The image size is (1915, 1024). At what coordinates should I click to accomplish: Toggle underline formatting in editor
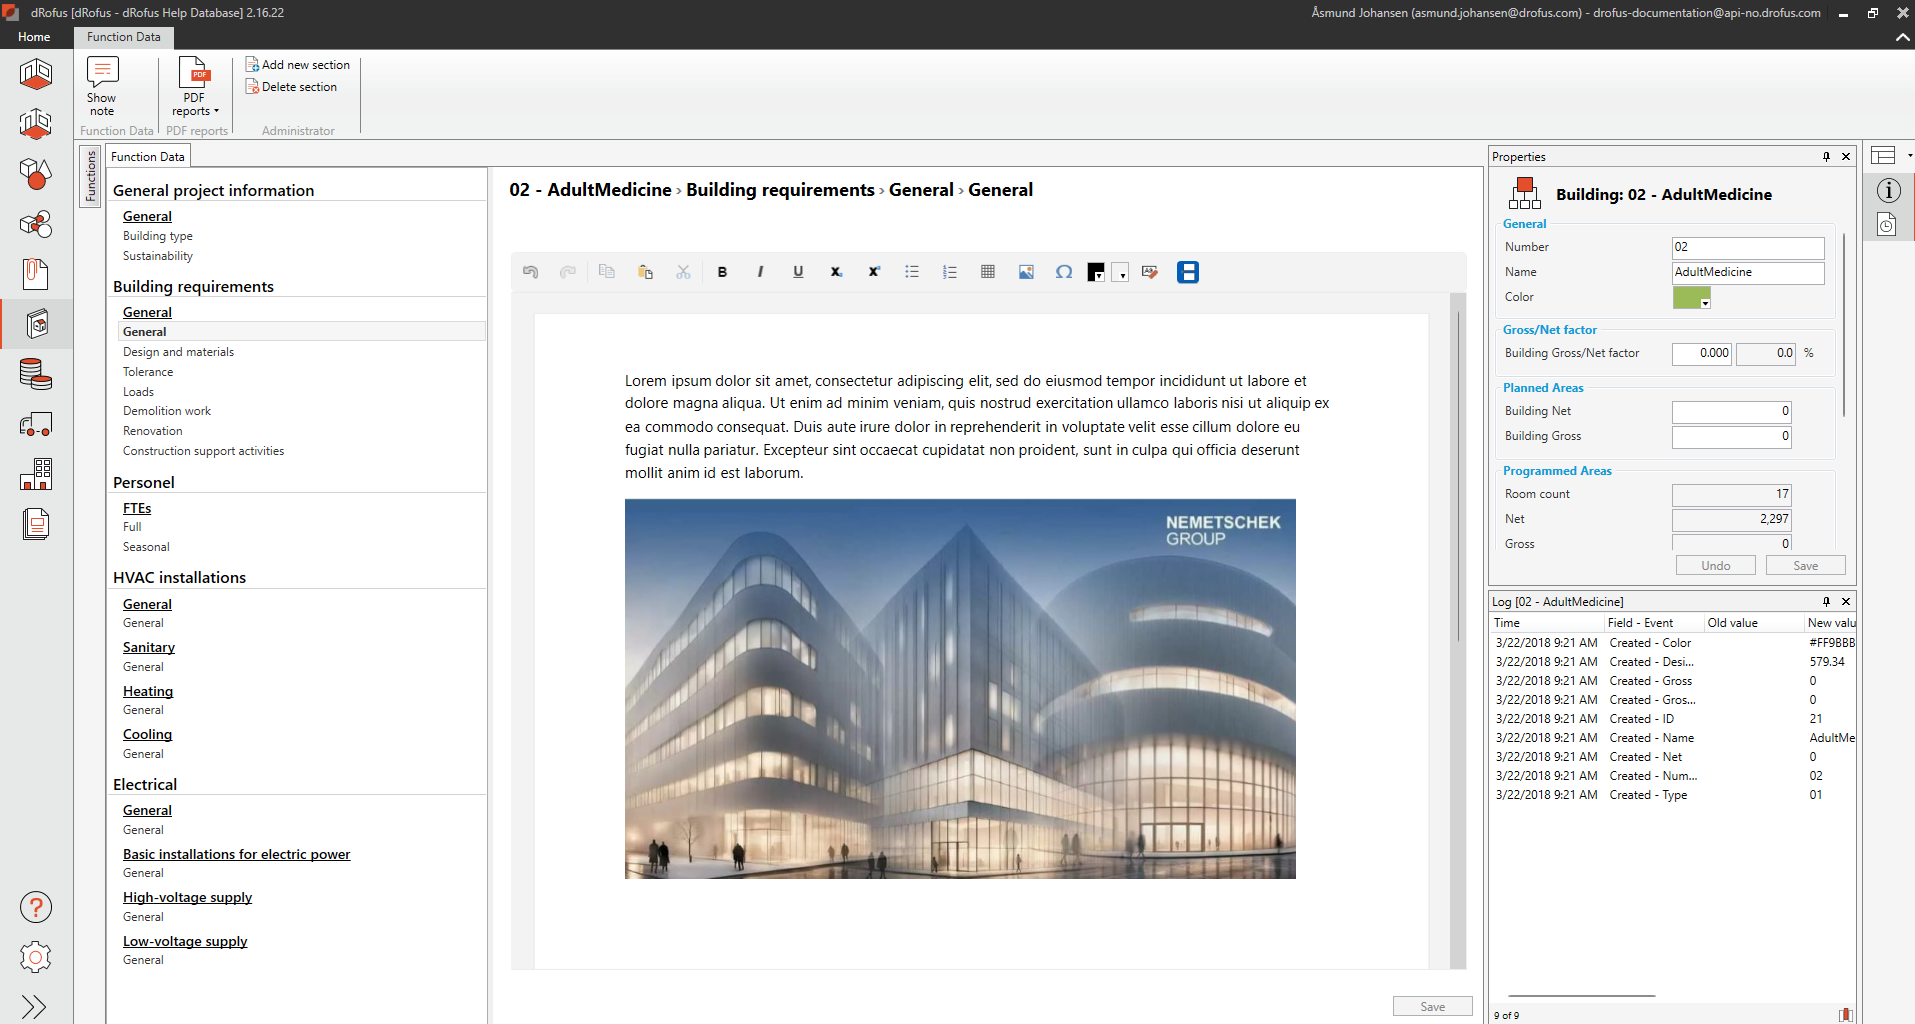798,272
